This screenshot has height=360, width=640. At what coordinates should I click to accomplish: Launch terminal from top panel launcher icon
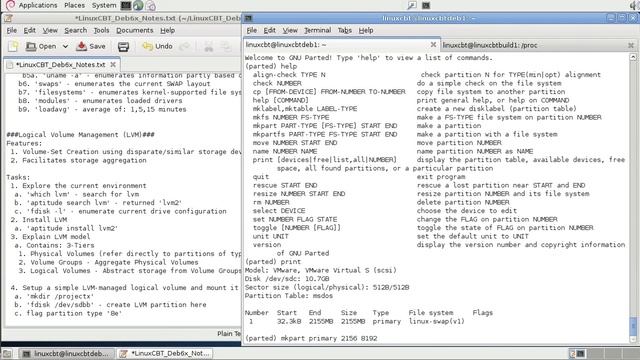(x=126, y=5)
